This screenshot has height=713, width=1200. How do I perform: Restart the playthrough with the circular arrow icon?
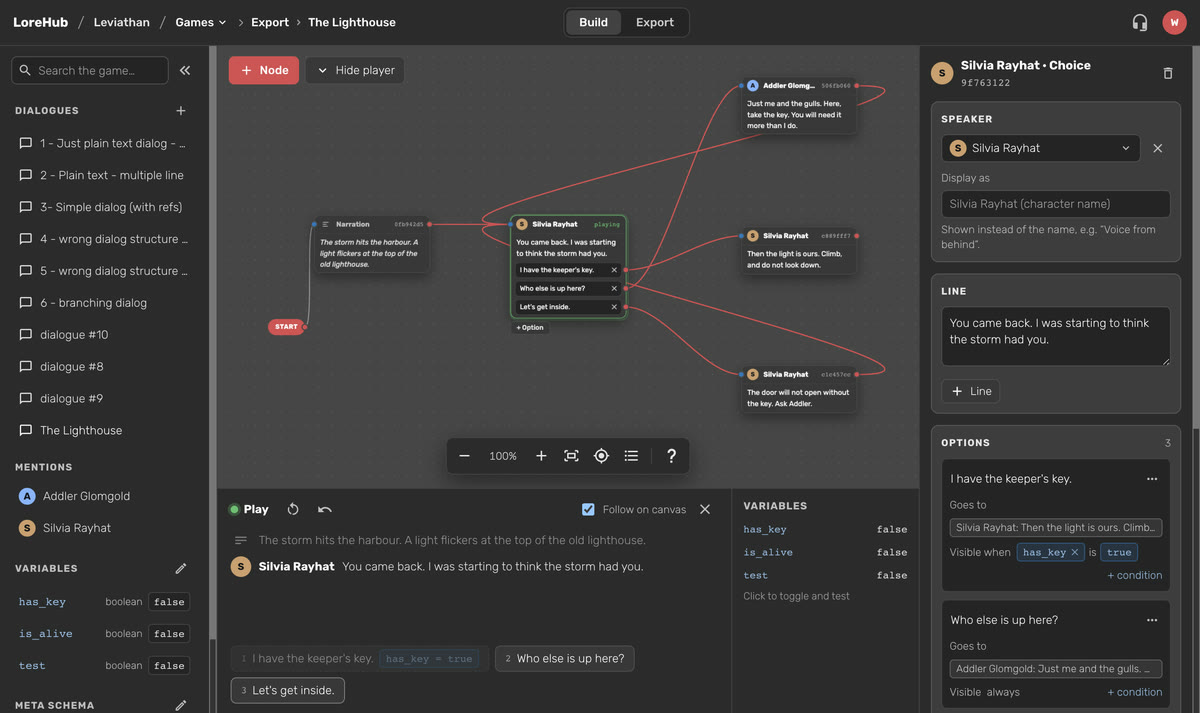click(293, 509)
